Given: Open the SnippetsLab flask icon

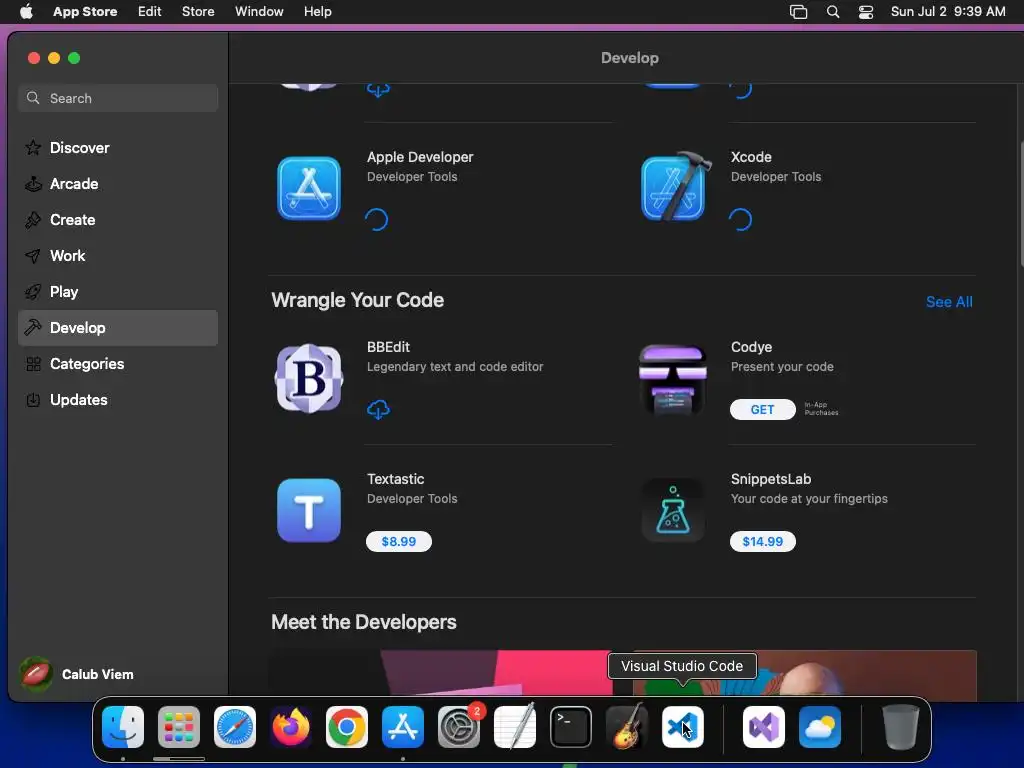Looking at the screenshot, I should tap(673, 511).
